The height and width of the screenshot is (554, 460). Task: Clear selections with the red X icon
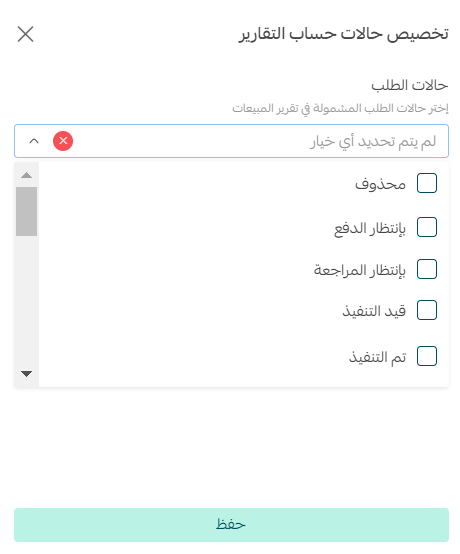pyautogui.click(x=63, y=141)
